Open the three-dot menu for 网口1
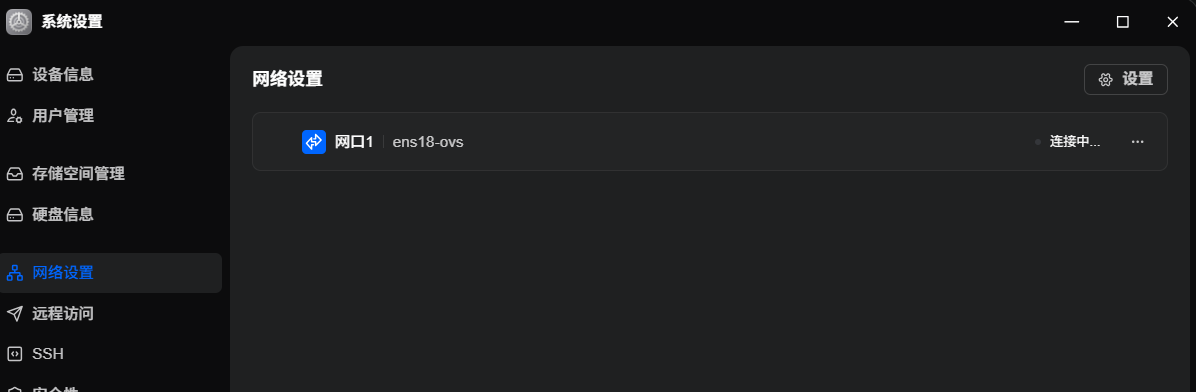 click(x=1137, y=142)
